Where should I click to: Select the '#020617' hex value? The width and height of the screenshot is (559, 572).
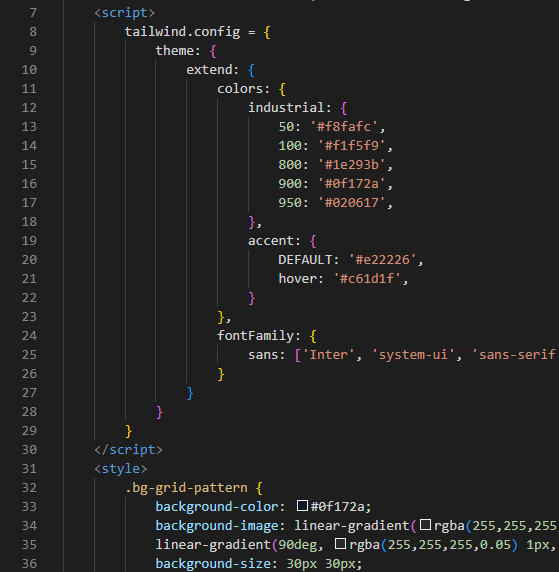coord(351,202)
